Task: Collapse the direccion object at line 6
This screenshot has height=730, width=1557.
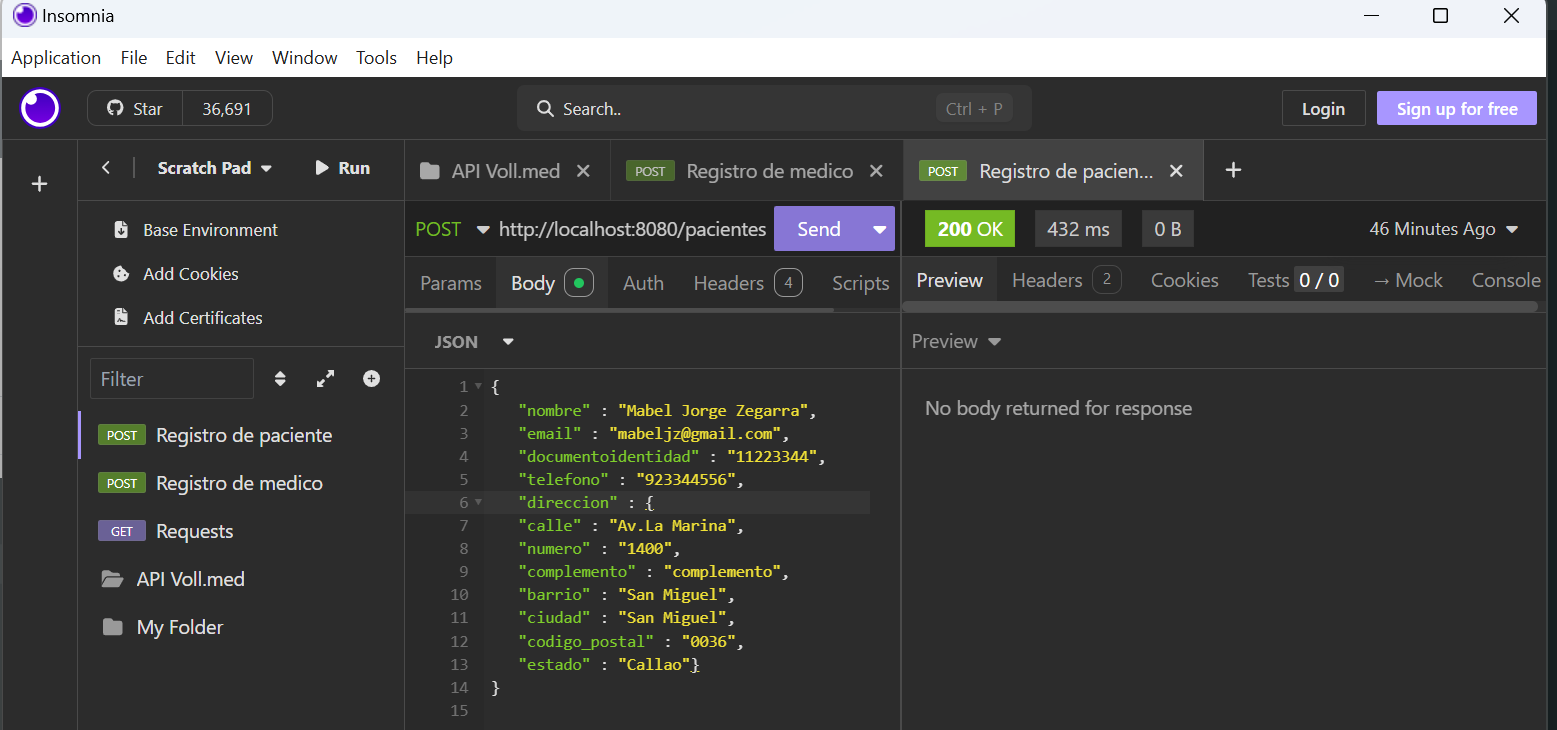Action: [x=478, y=502]
